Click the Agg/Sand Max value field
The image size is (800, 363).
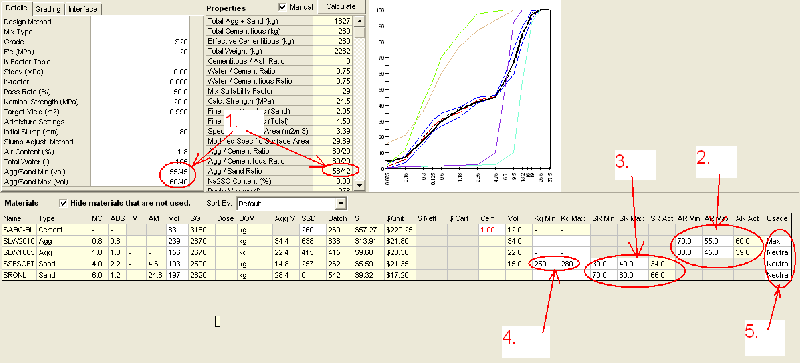coord(140,181)
